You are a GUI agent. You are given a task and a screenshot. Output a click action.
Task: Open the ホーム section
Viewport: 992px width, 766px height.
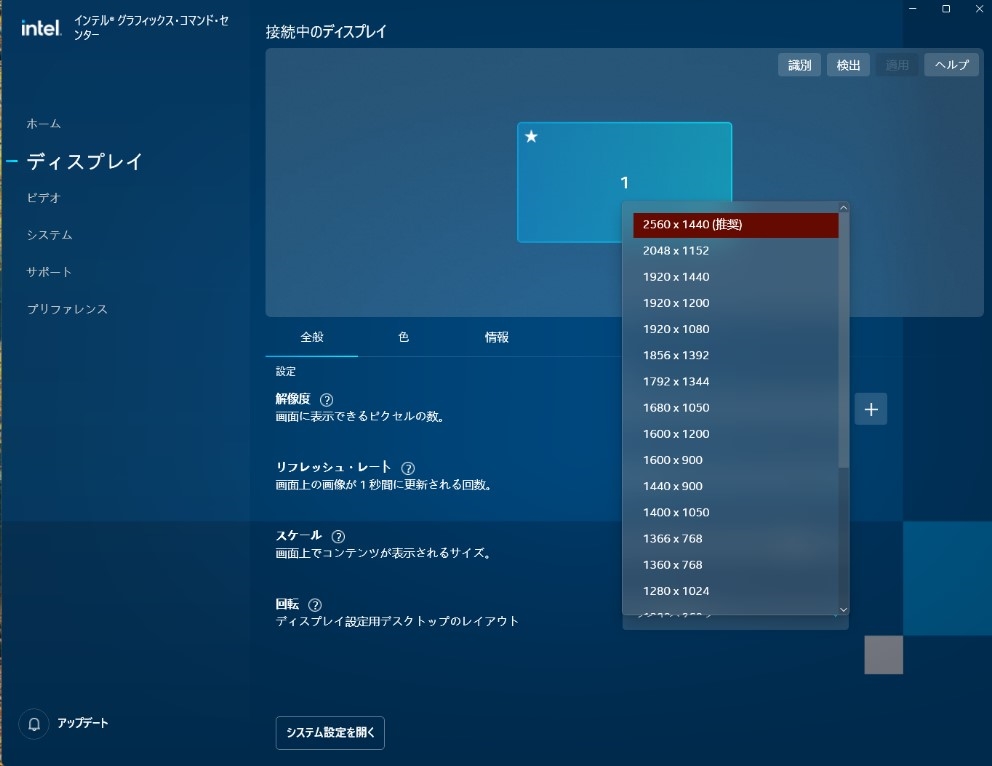pyautogui.click(x=44, y=124)
